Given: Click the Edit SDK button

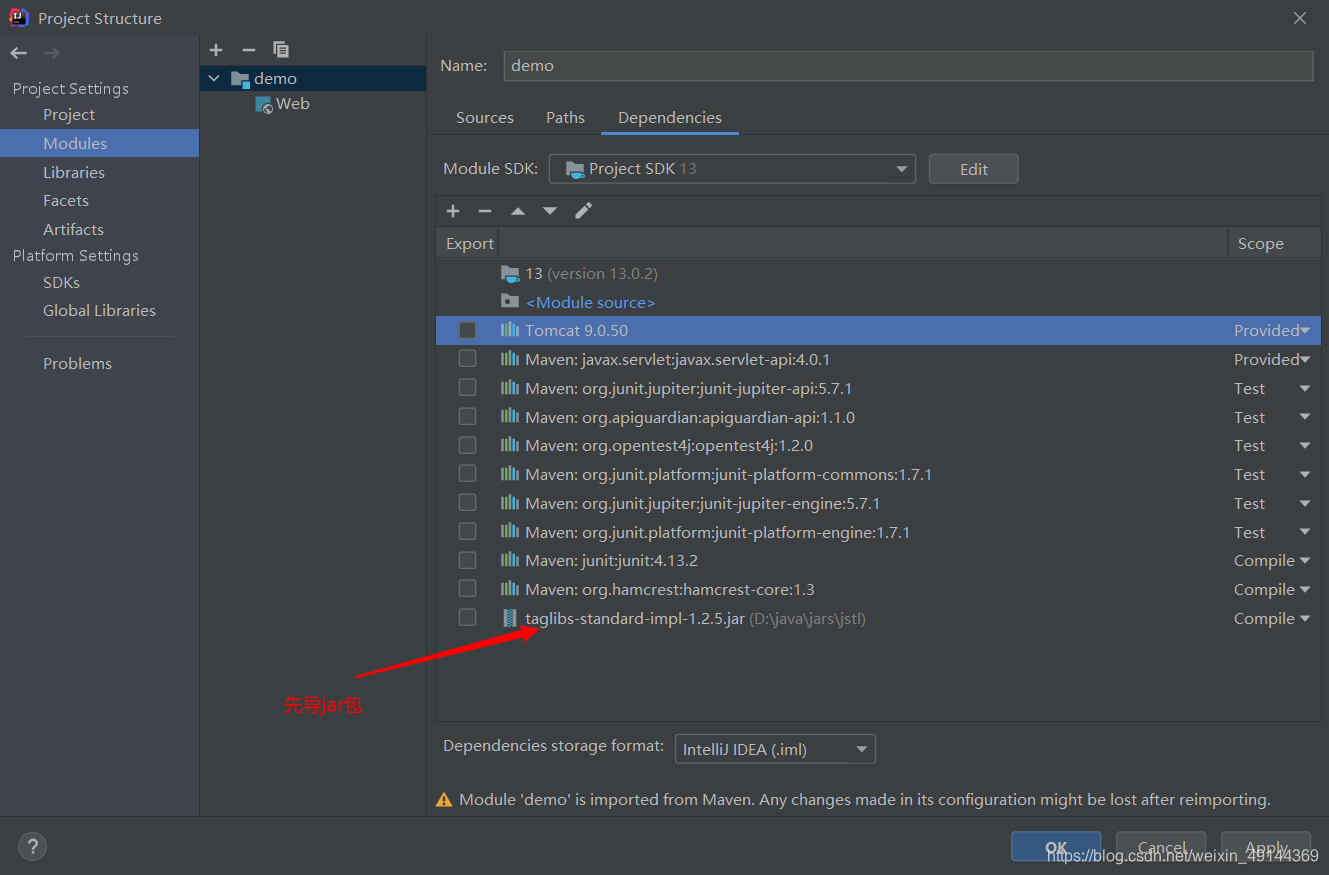Looking at the screenshot, I should (974, 169).
